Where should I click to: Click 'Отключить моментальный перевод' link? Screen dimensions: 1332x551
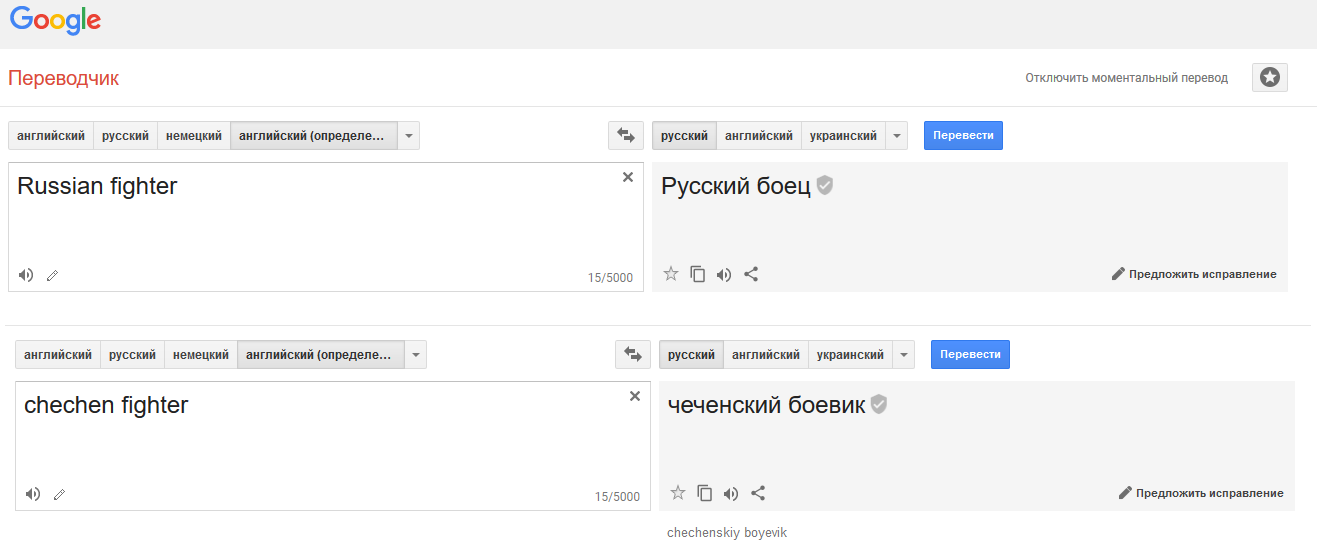tap(1126, 78)
